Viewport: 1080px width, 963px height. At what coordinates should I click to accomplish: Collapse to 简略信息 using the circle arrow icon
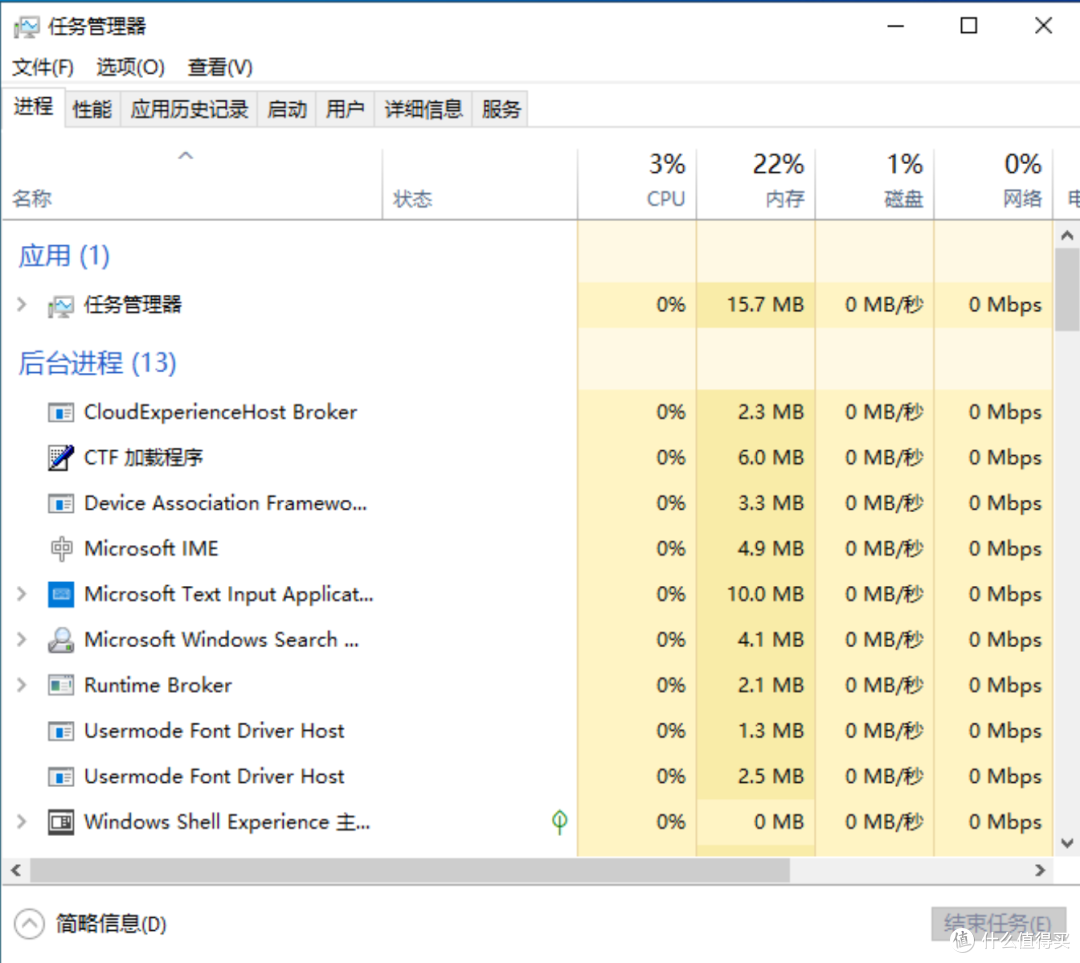[29, 924]
